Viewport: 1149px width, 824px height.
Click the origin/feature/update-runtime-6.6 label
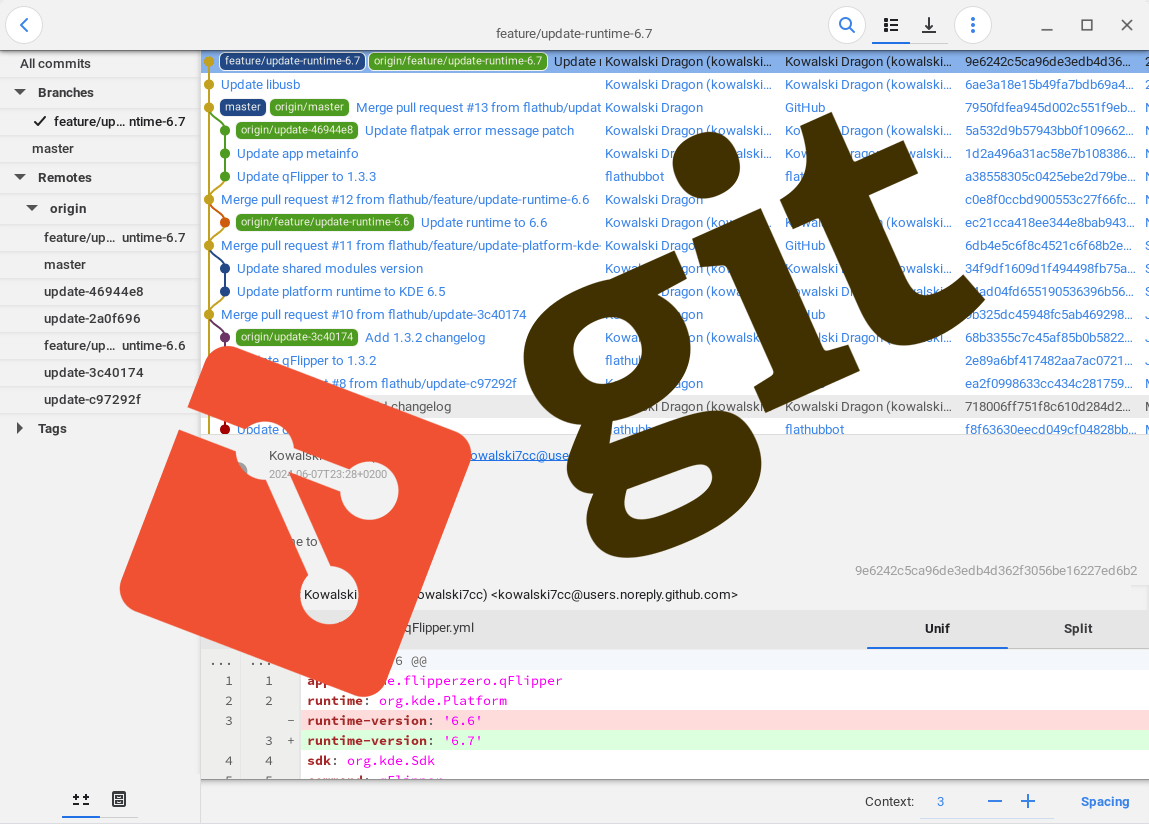(325, 222)
